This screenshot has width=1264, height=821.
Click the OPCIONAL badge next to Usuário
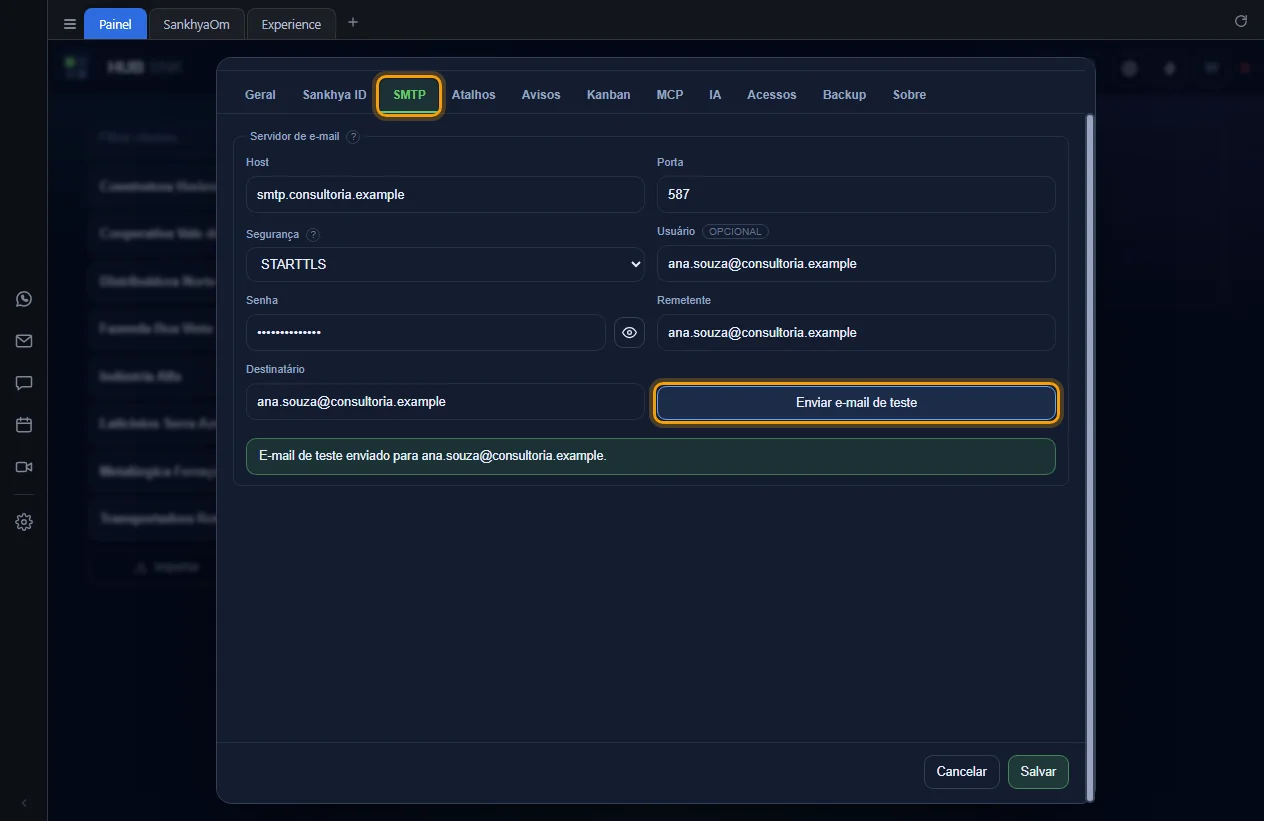pos(735,231)
